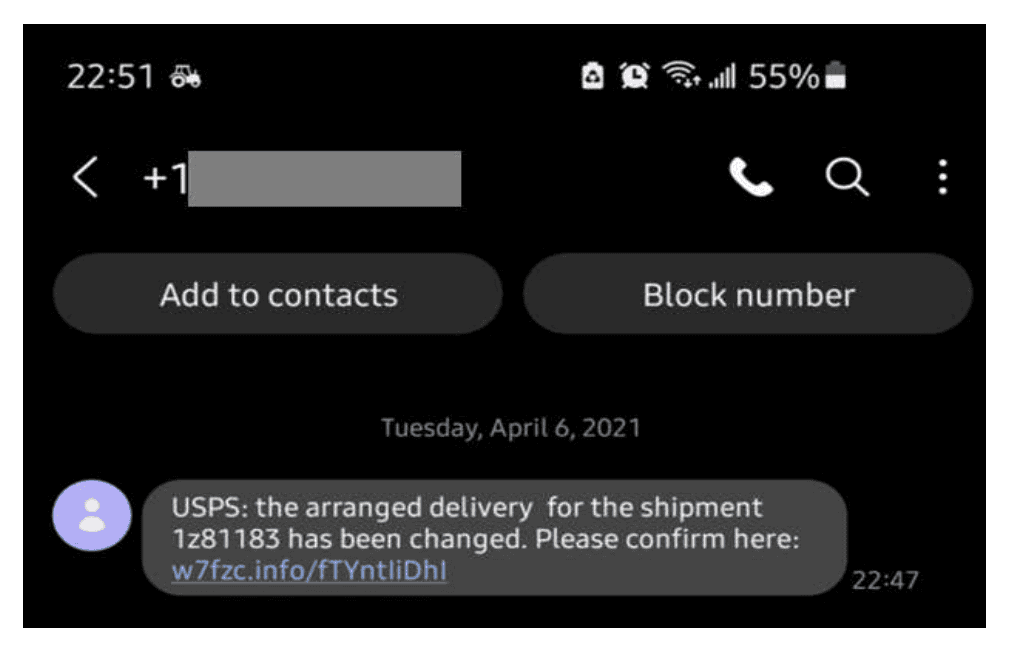Tap the Tuesday, April 6, 2021 date label
This screenshot has height=658, width=1018.
point(510,428)
